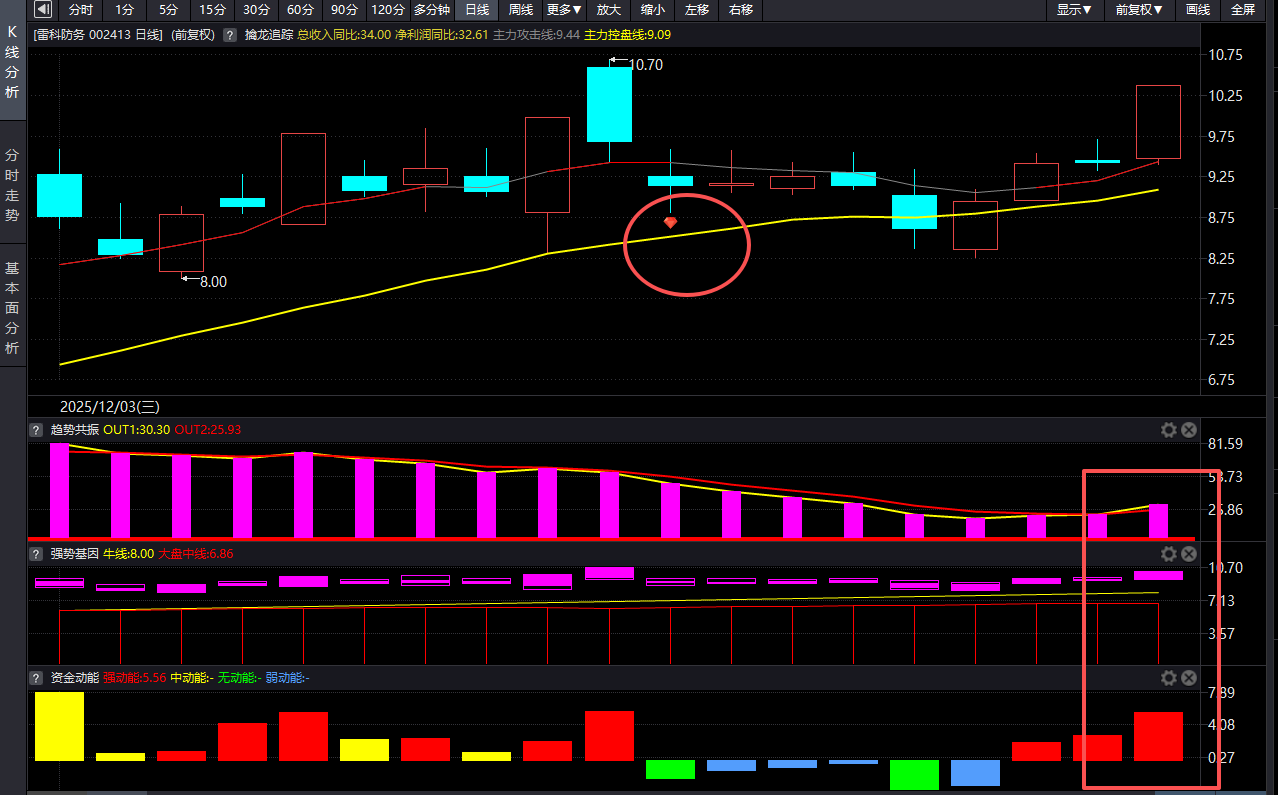
Task: Click the 右移 shift right button
Action: [x=741, y=10]
